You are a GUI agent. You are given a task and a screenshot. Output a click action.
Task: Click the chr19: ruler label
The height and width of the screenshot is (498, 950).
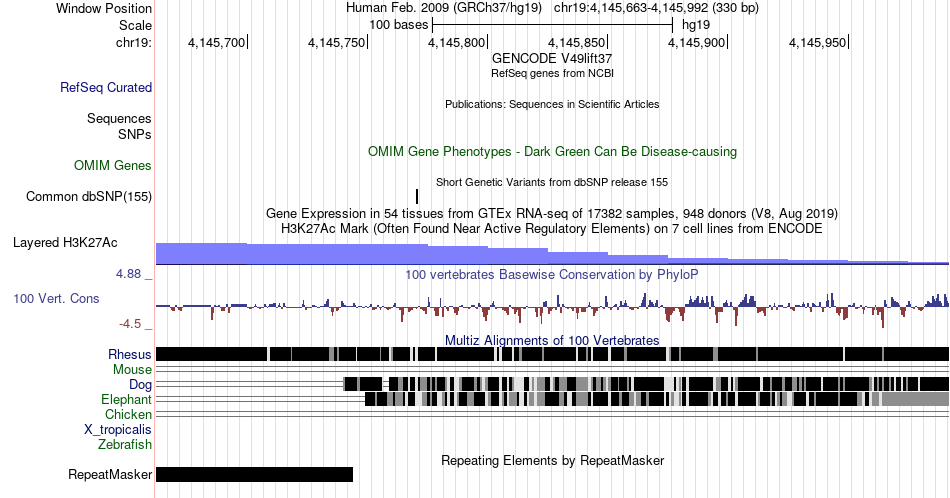coord(134,42)
